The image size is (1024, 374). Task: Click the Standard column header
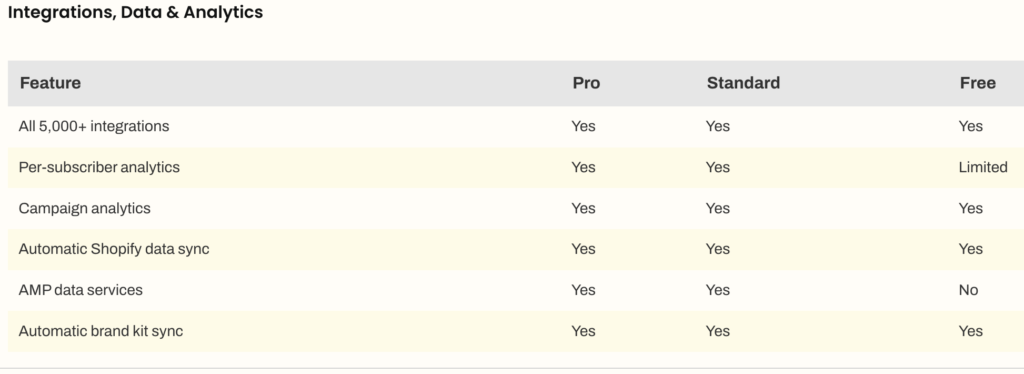pos(743,83)
